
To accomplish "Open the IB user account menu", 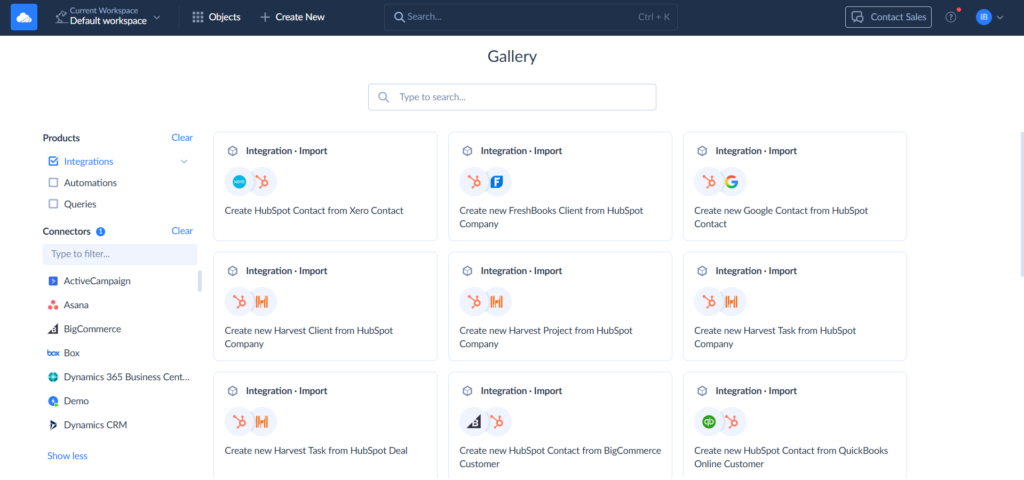I will (989, 18).
